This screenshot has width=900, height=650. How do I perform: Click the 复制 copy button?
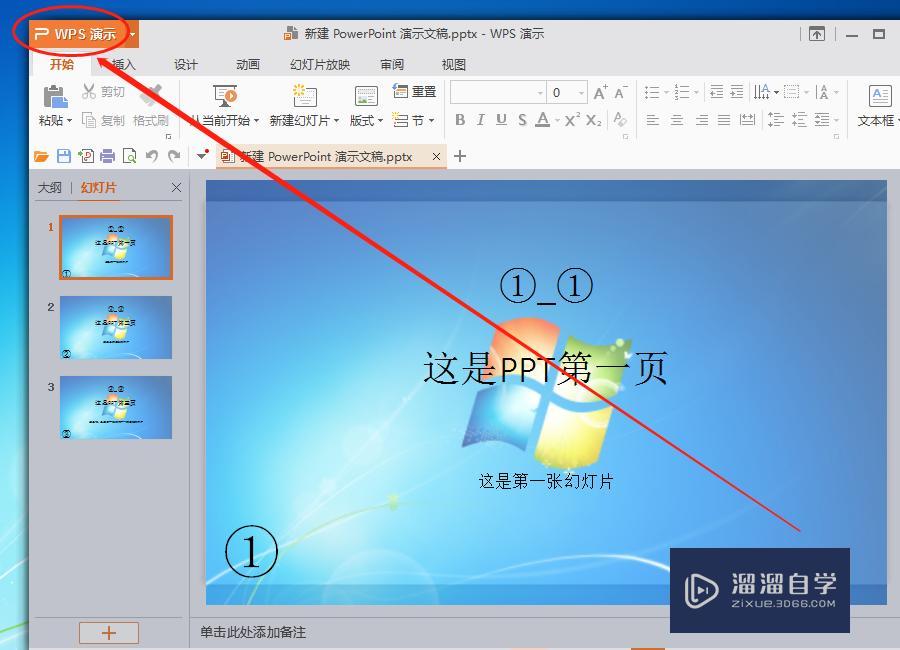click(103, 120)
